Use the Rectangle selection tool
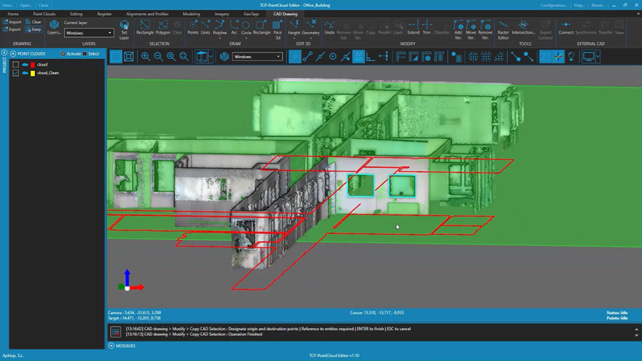This screenshot has height=361, width=642. [145, 27]
